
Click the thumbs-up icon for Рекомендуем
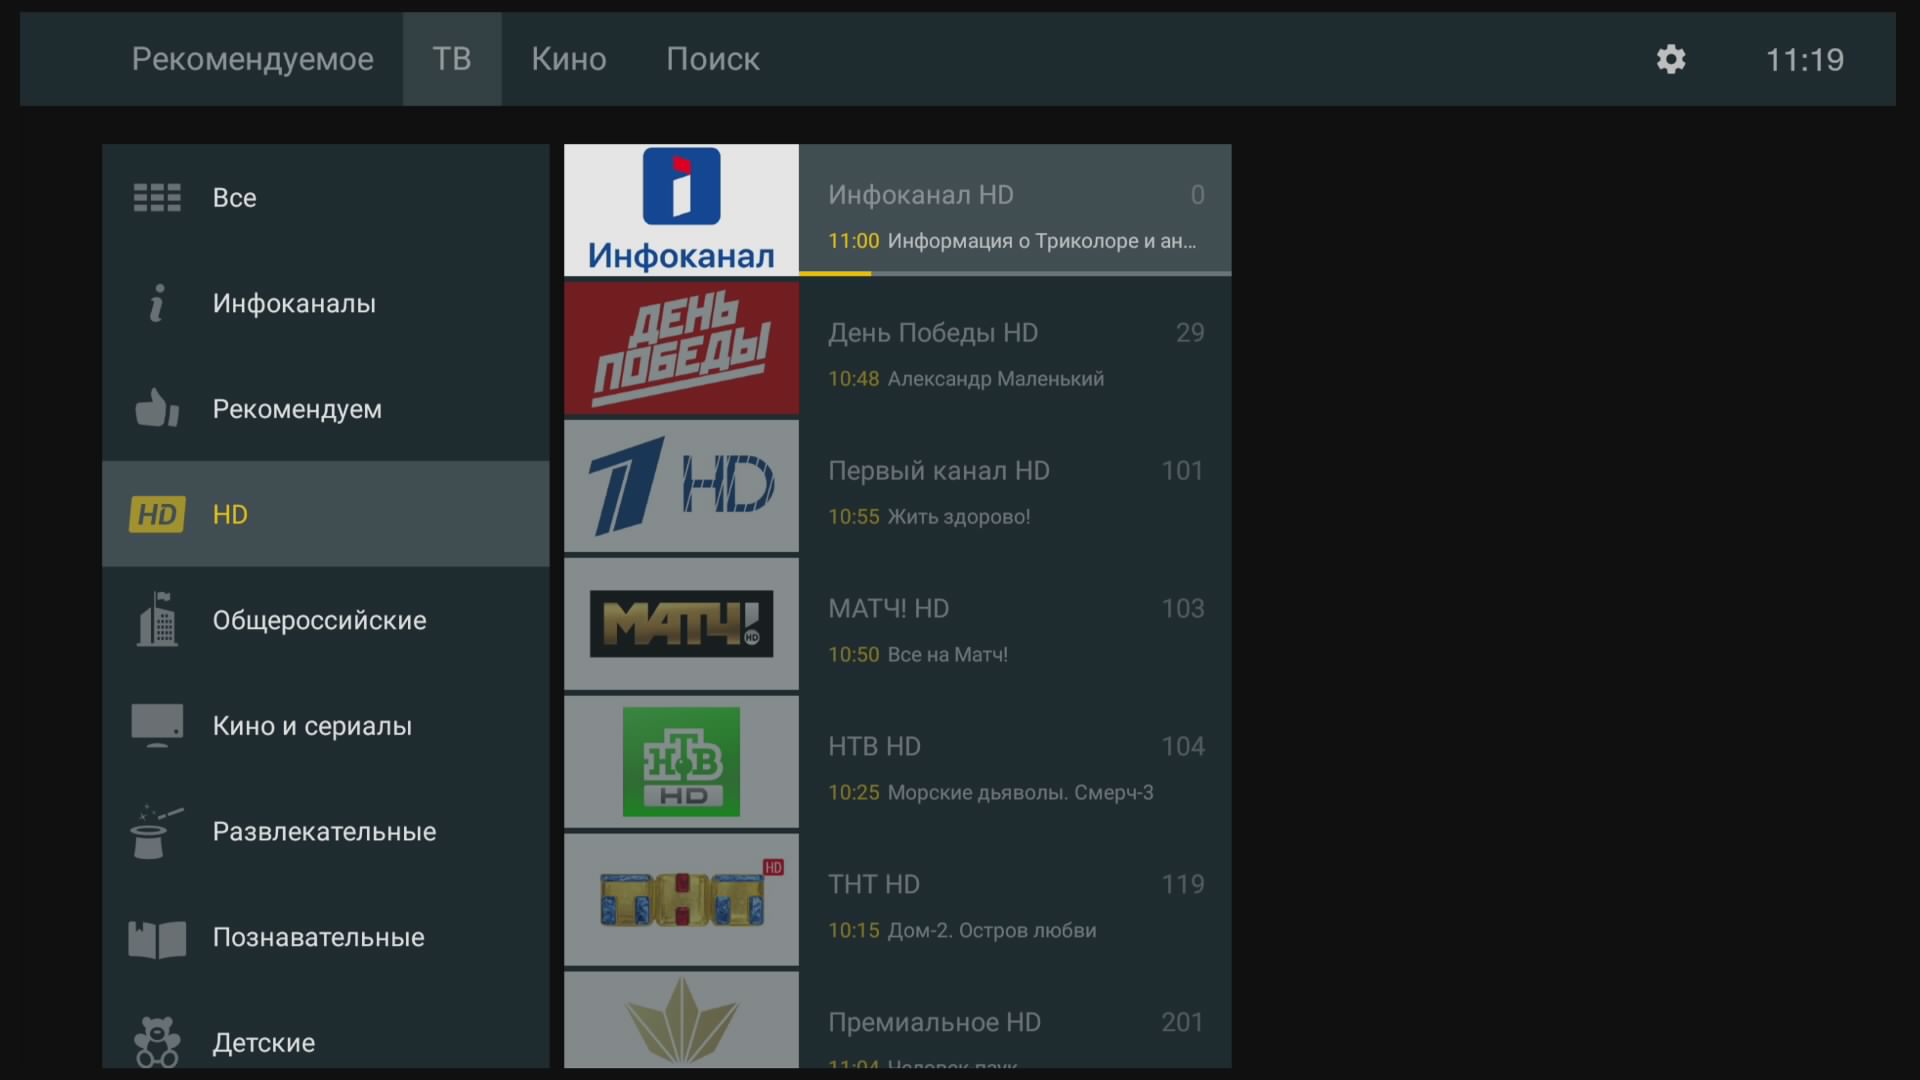click(157, 408)
